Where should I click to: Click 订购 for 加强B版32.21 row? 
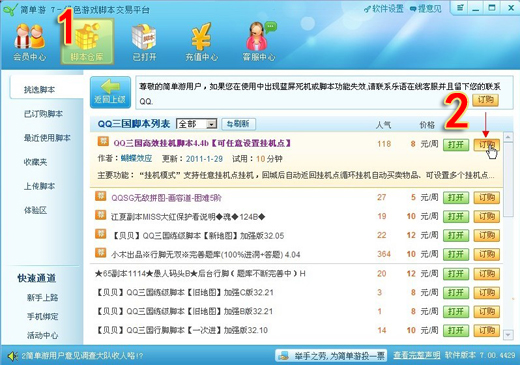point(487,312)
